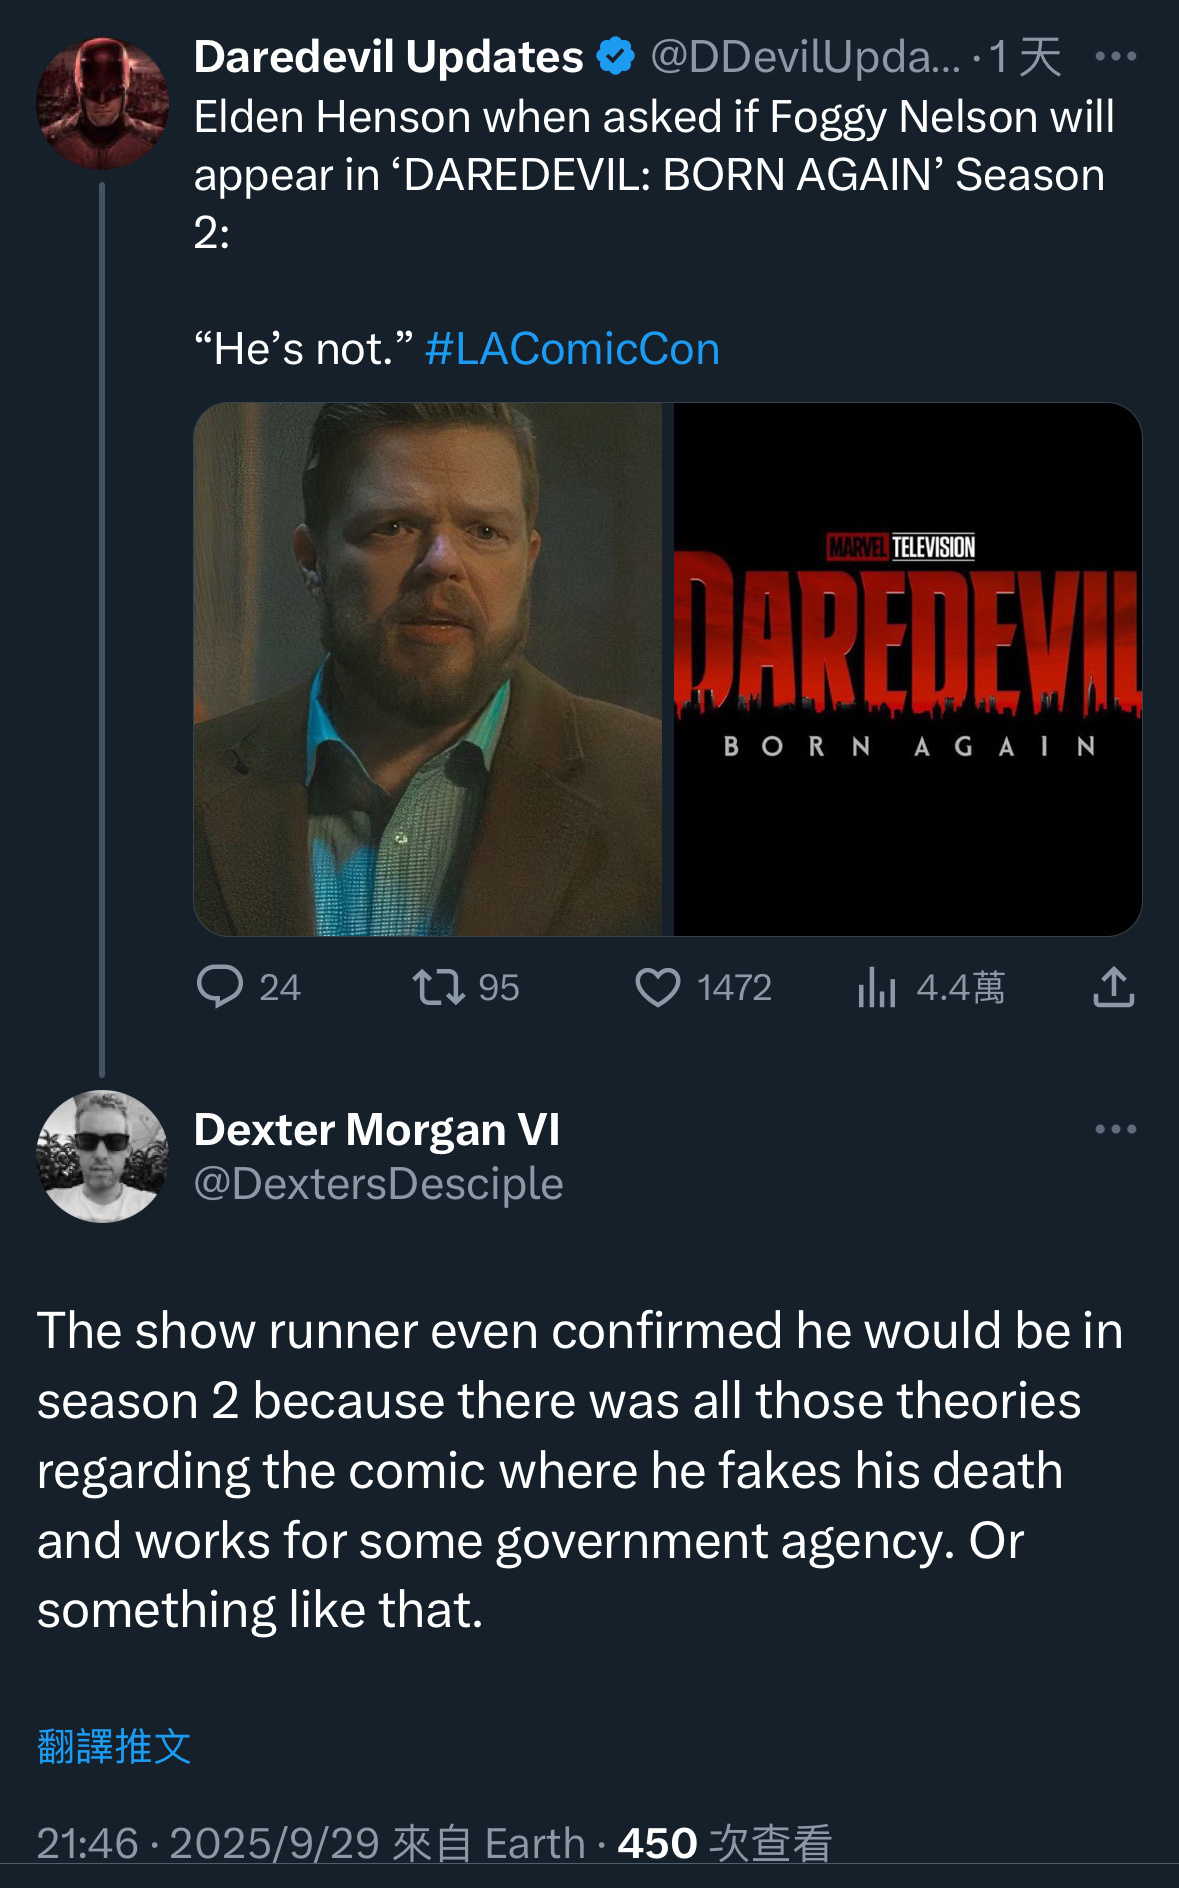Tap the share upload icon

[1113, 987]
